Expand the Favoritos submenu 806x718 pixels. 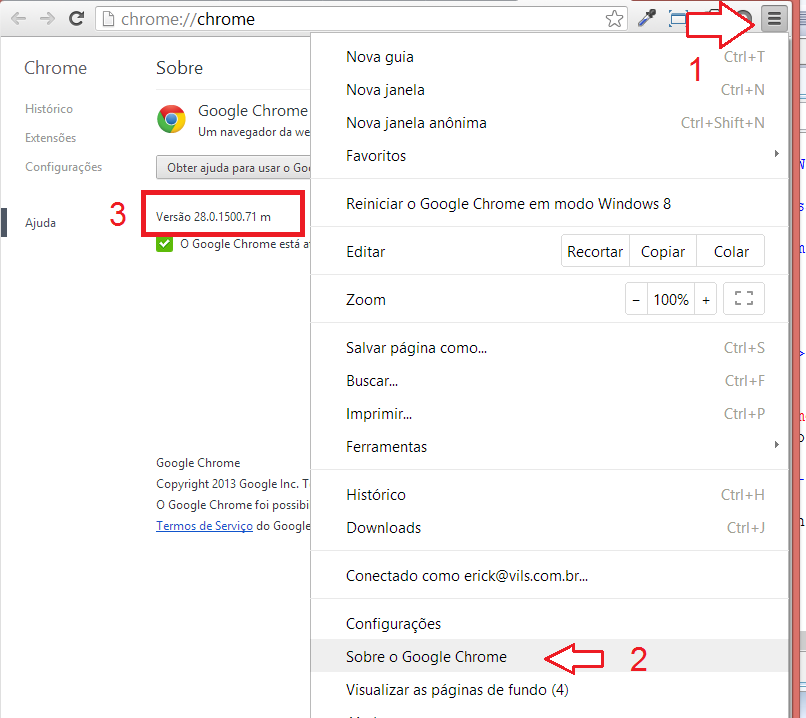(x=549, y=156)
